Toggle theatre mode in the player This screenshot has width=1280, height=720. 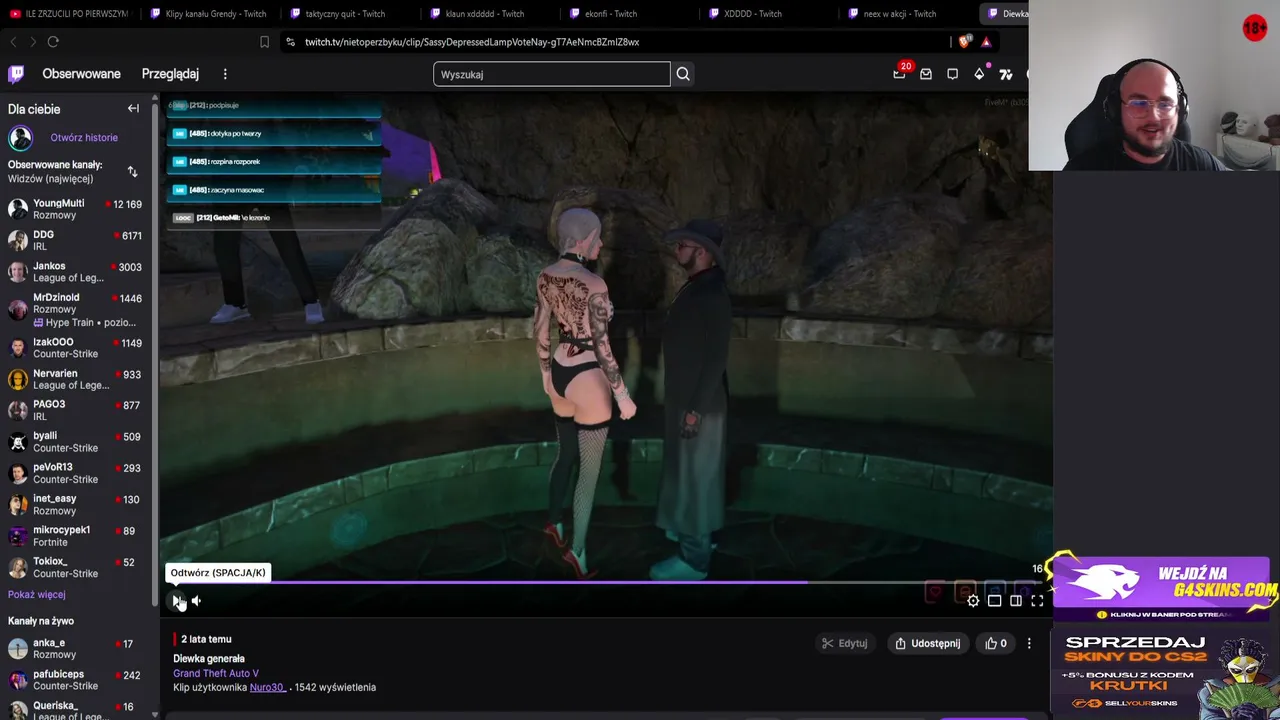point(994,601)
